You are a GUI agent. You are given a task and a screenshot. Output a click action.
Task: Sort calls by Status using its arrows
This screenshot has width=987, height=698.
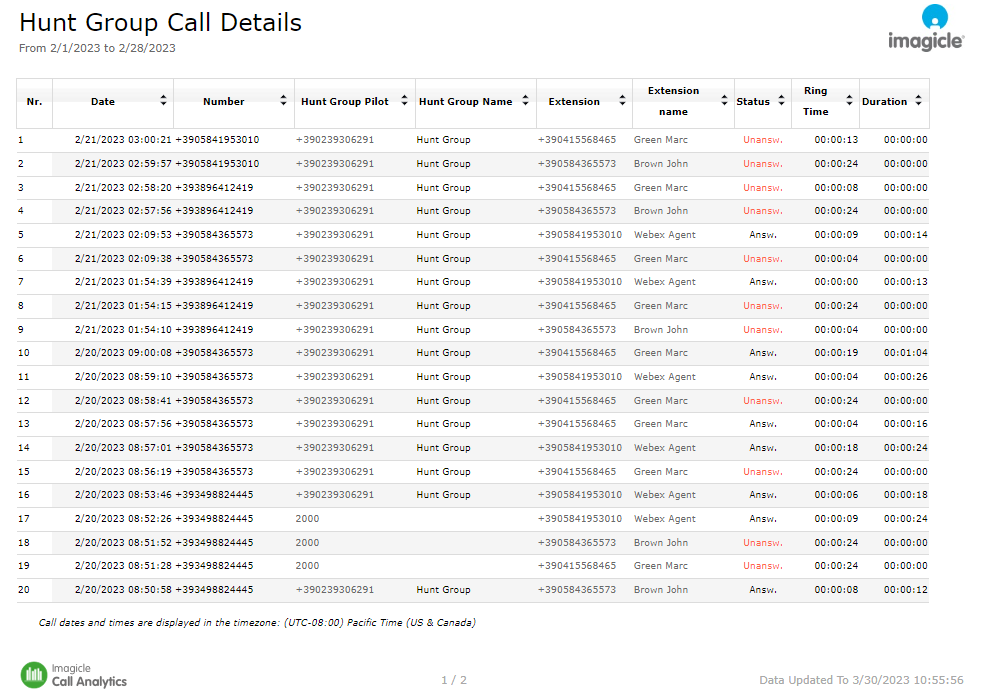tap(780, 101)
